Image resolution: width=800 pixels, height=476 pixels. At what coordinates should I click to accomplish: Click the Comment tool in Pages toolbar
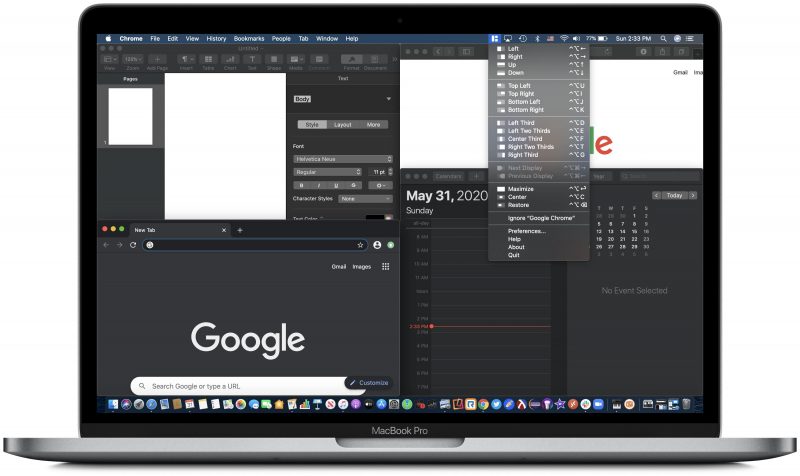319,60
